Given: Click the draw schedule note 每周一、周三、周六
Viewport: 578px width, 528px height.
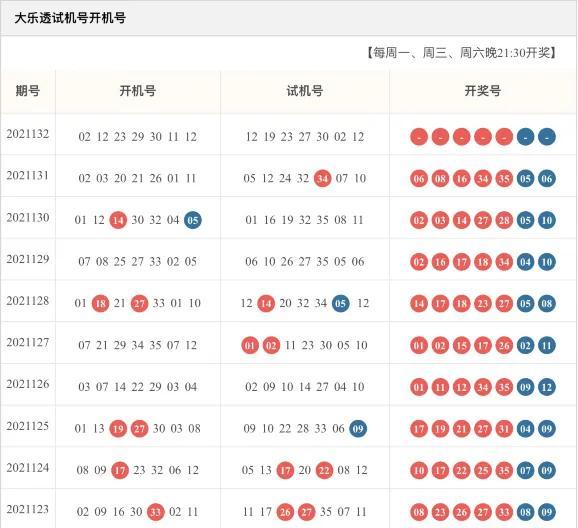Looking at the screenshot, I should pyautogui.click(x=429, y=53).
